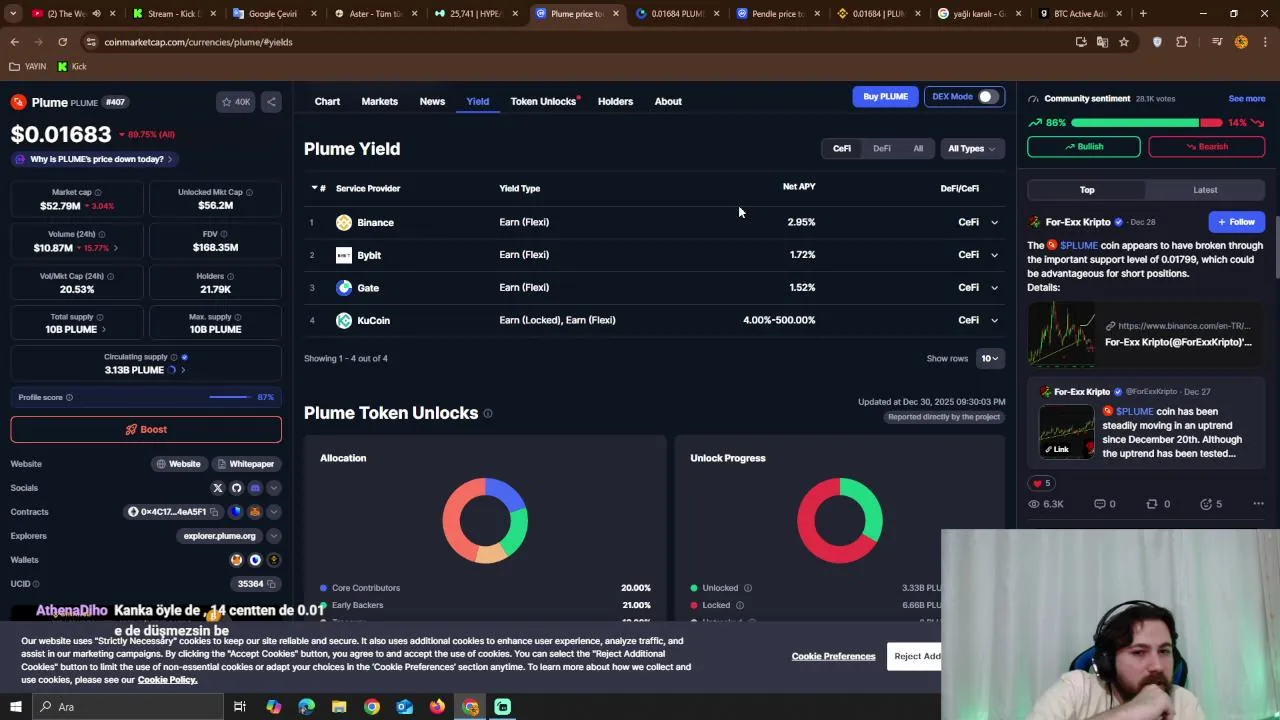Viewport: 1280px width, 720px height.
Task: Click the blue shield wallet icon beside contract
Action: [236, 512]
